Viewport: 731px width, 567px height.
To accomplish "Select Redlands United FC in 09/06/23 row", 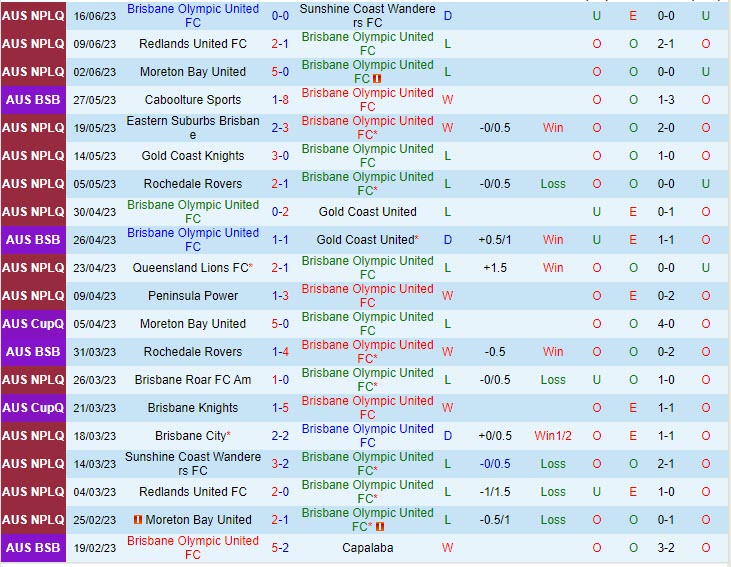I will (x=193, y=44).
